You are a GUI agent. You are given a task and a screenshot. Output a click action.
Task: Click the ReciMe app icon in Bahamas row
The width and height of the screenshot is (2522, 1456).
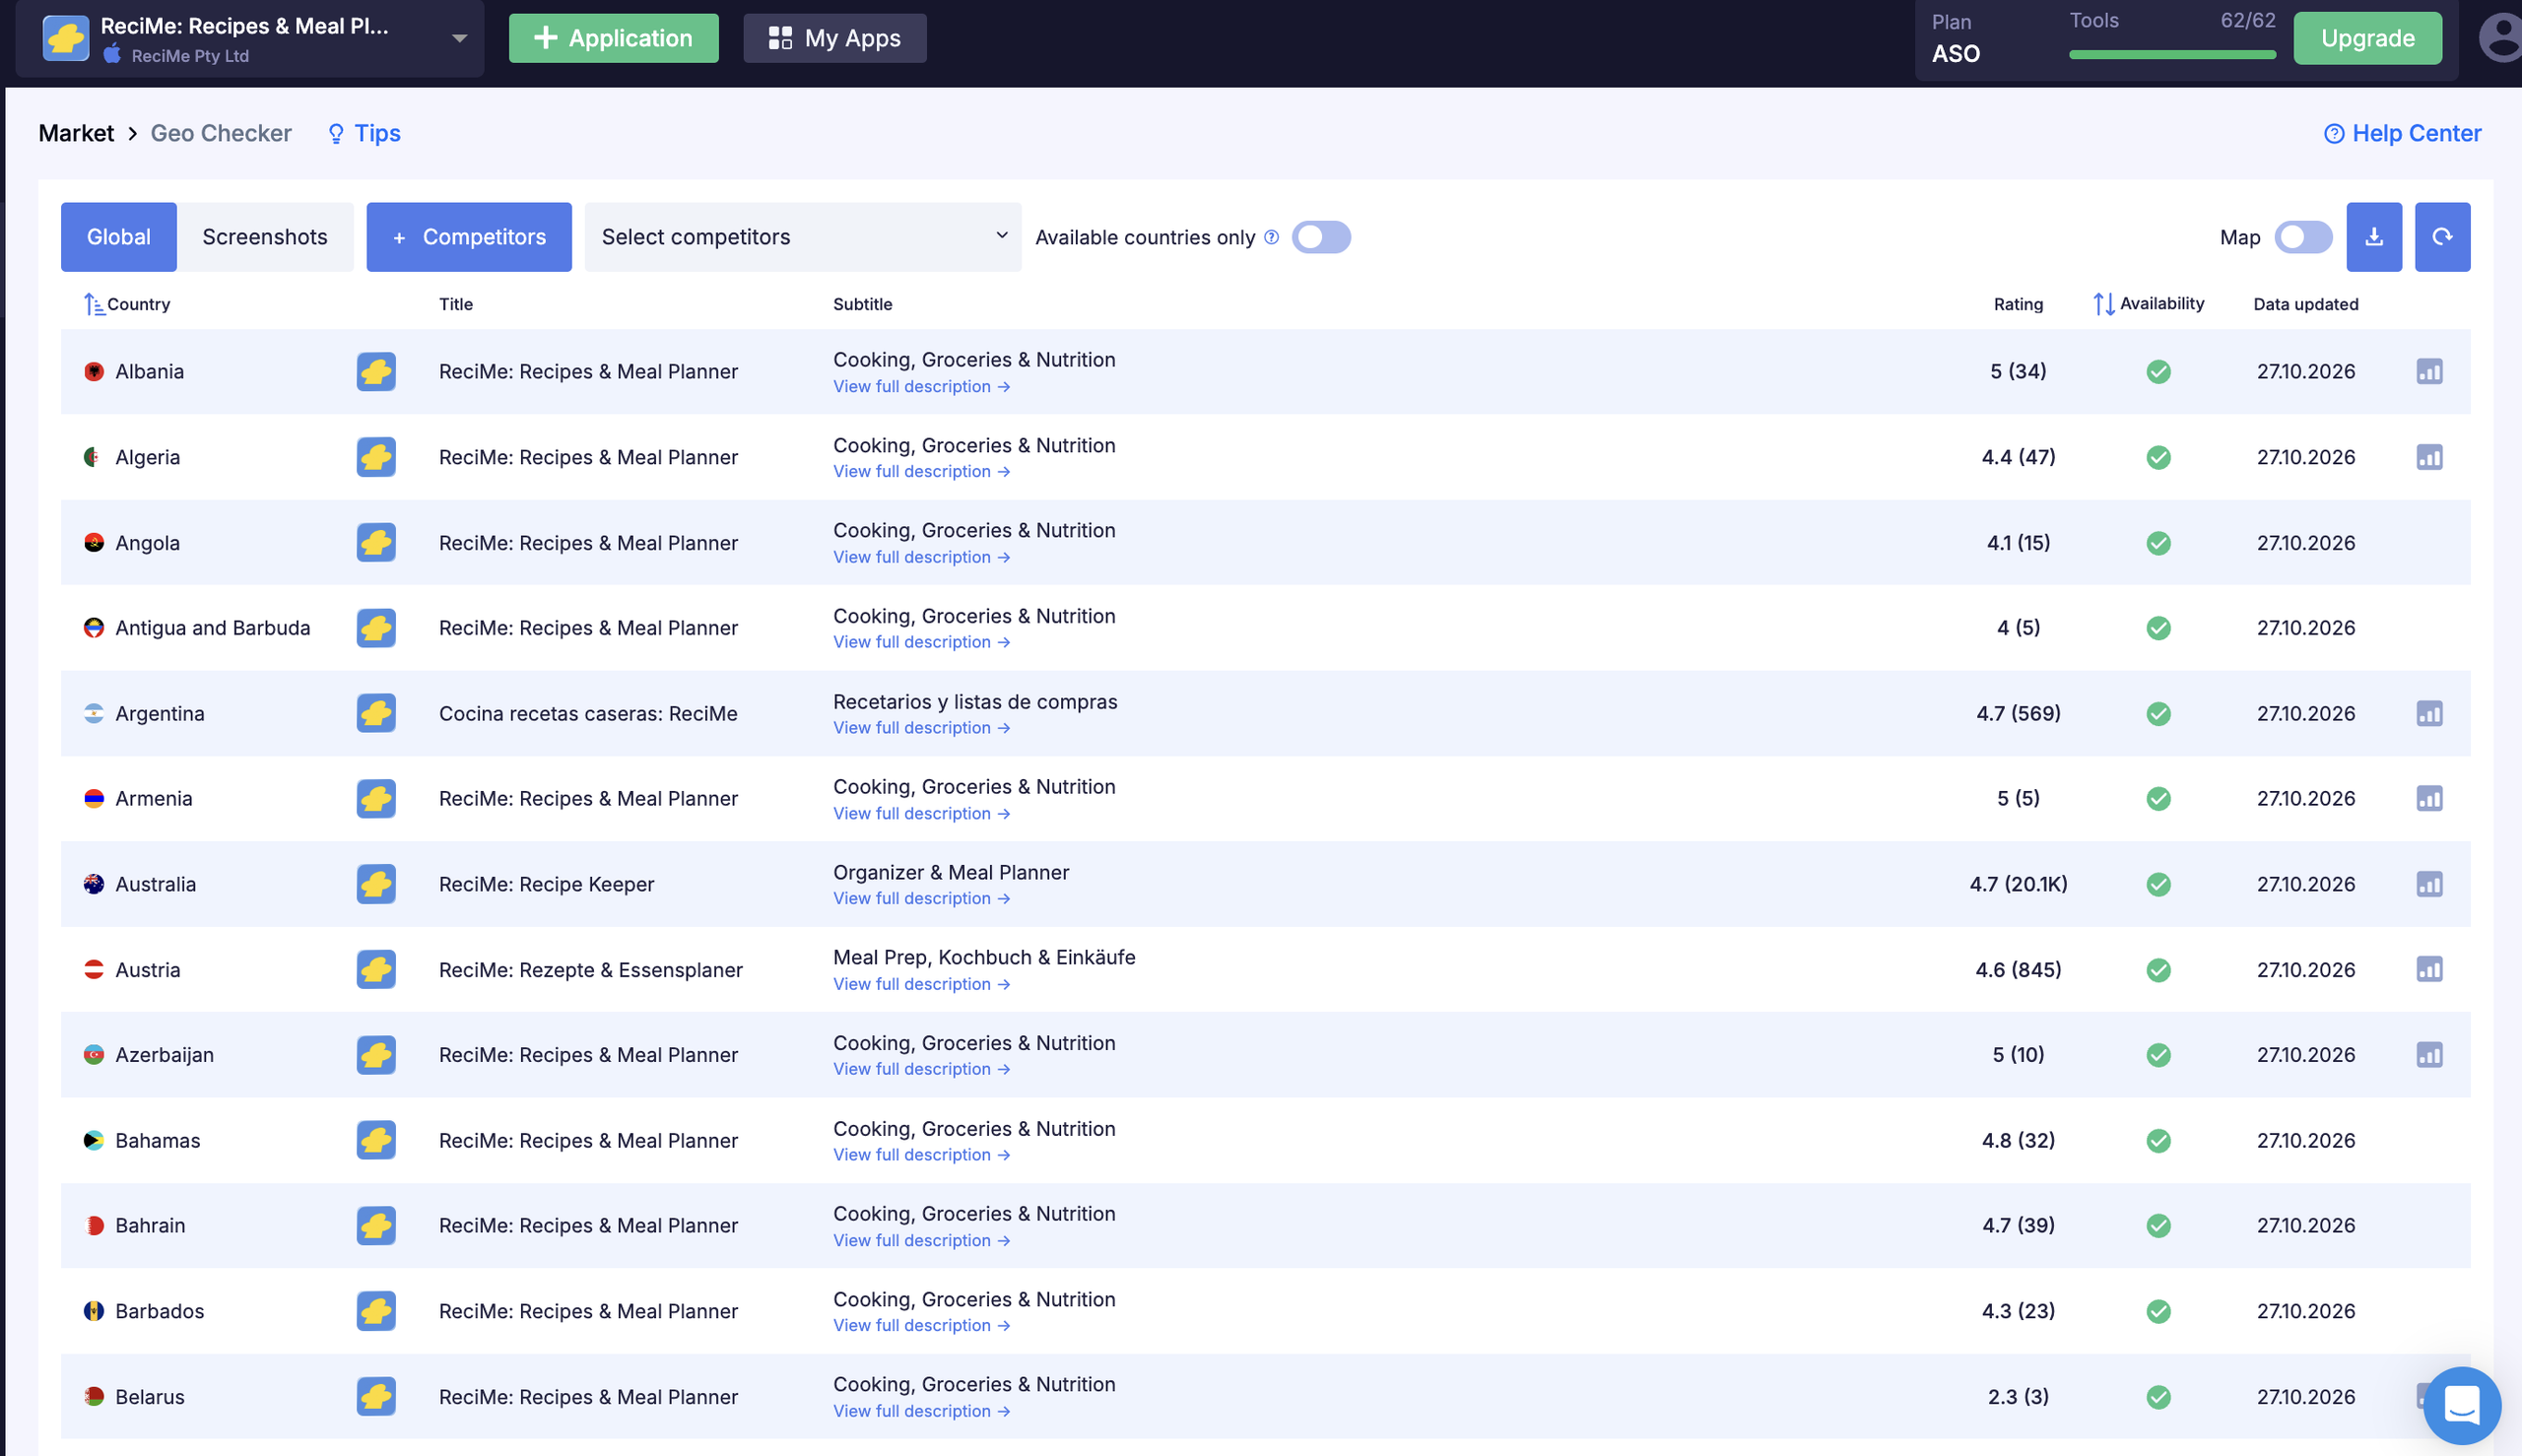tap(376, 1140)
